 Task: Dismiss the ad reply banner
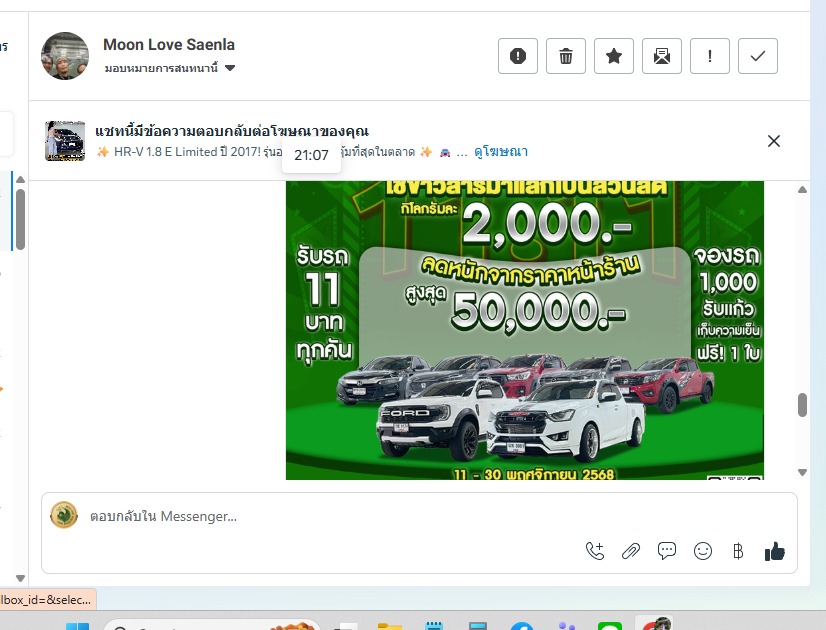(x=773, y=141)
